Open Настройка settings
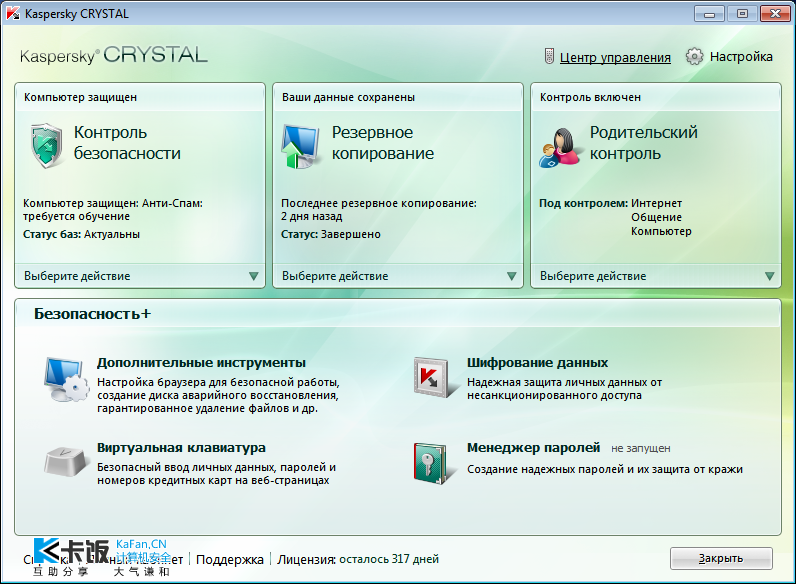Viewport: 796px width, 584px height. click(741, 56)
